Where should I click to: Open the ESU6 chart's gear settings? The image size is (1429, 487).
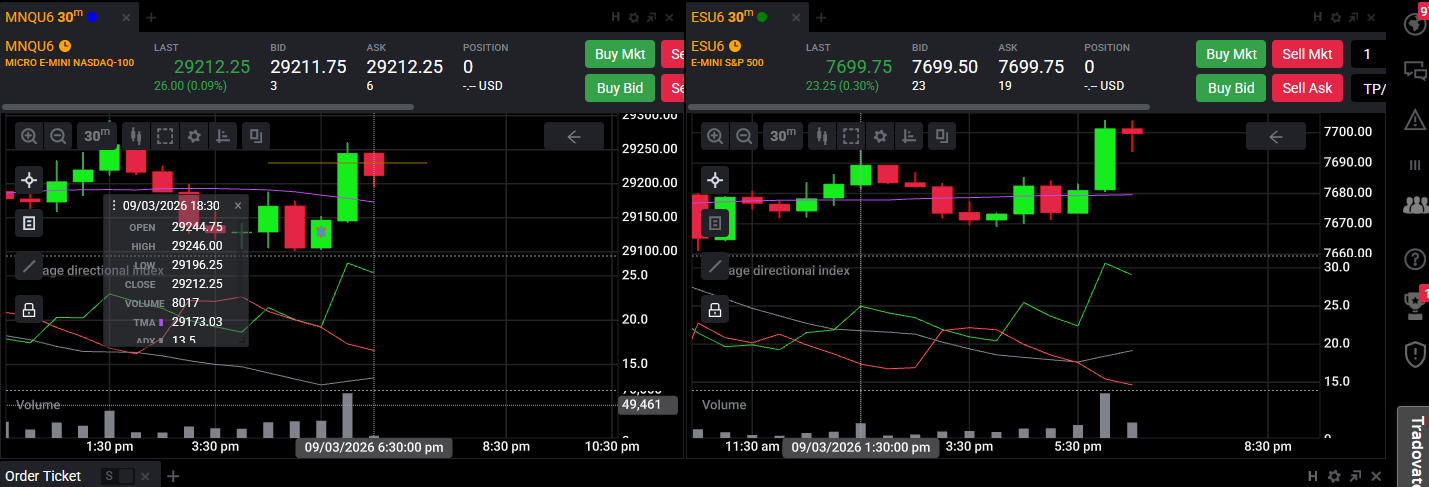(880, 136)
